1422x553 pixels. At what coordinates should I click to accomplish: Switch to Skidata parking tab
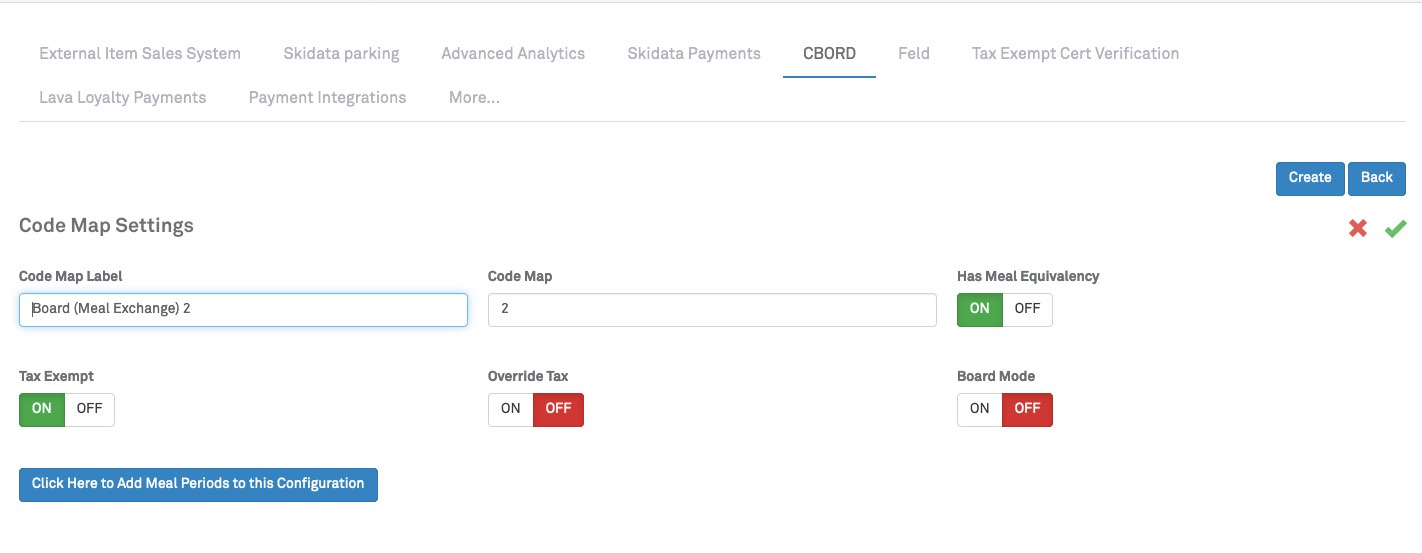coord(341,54)
